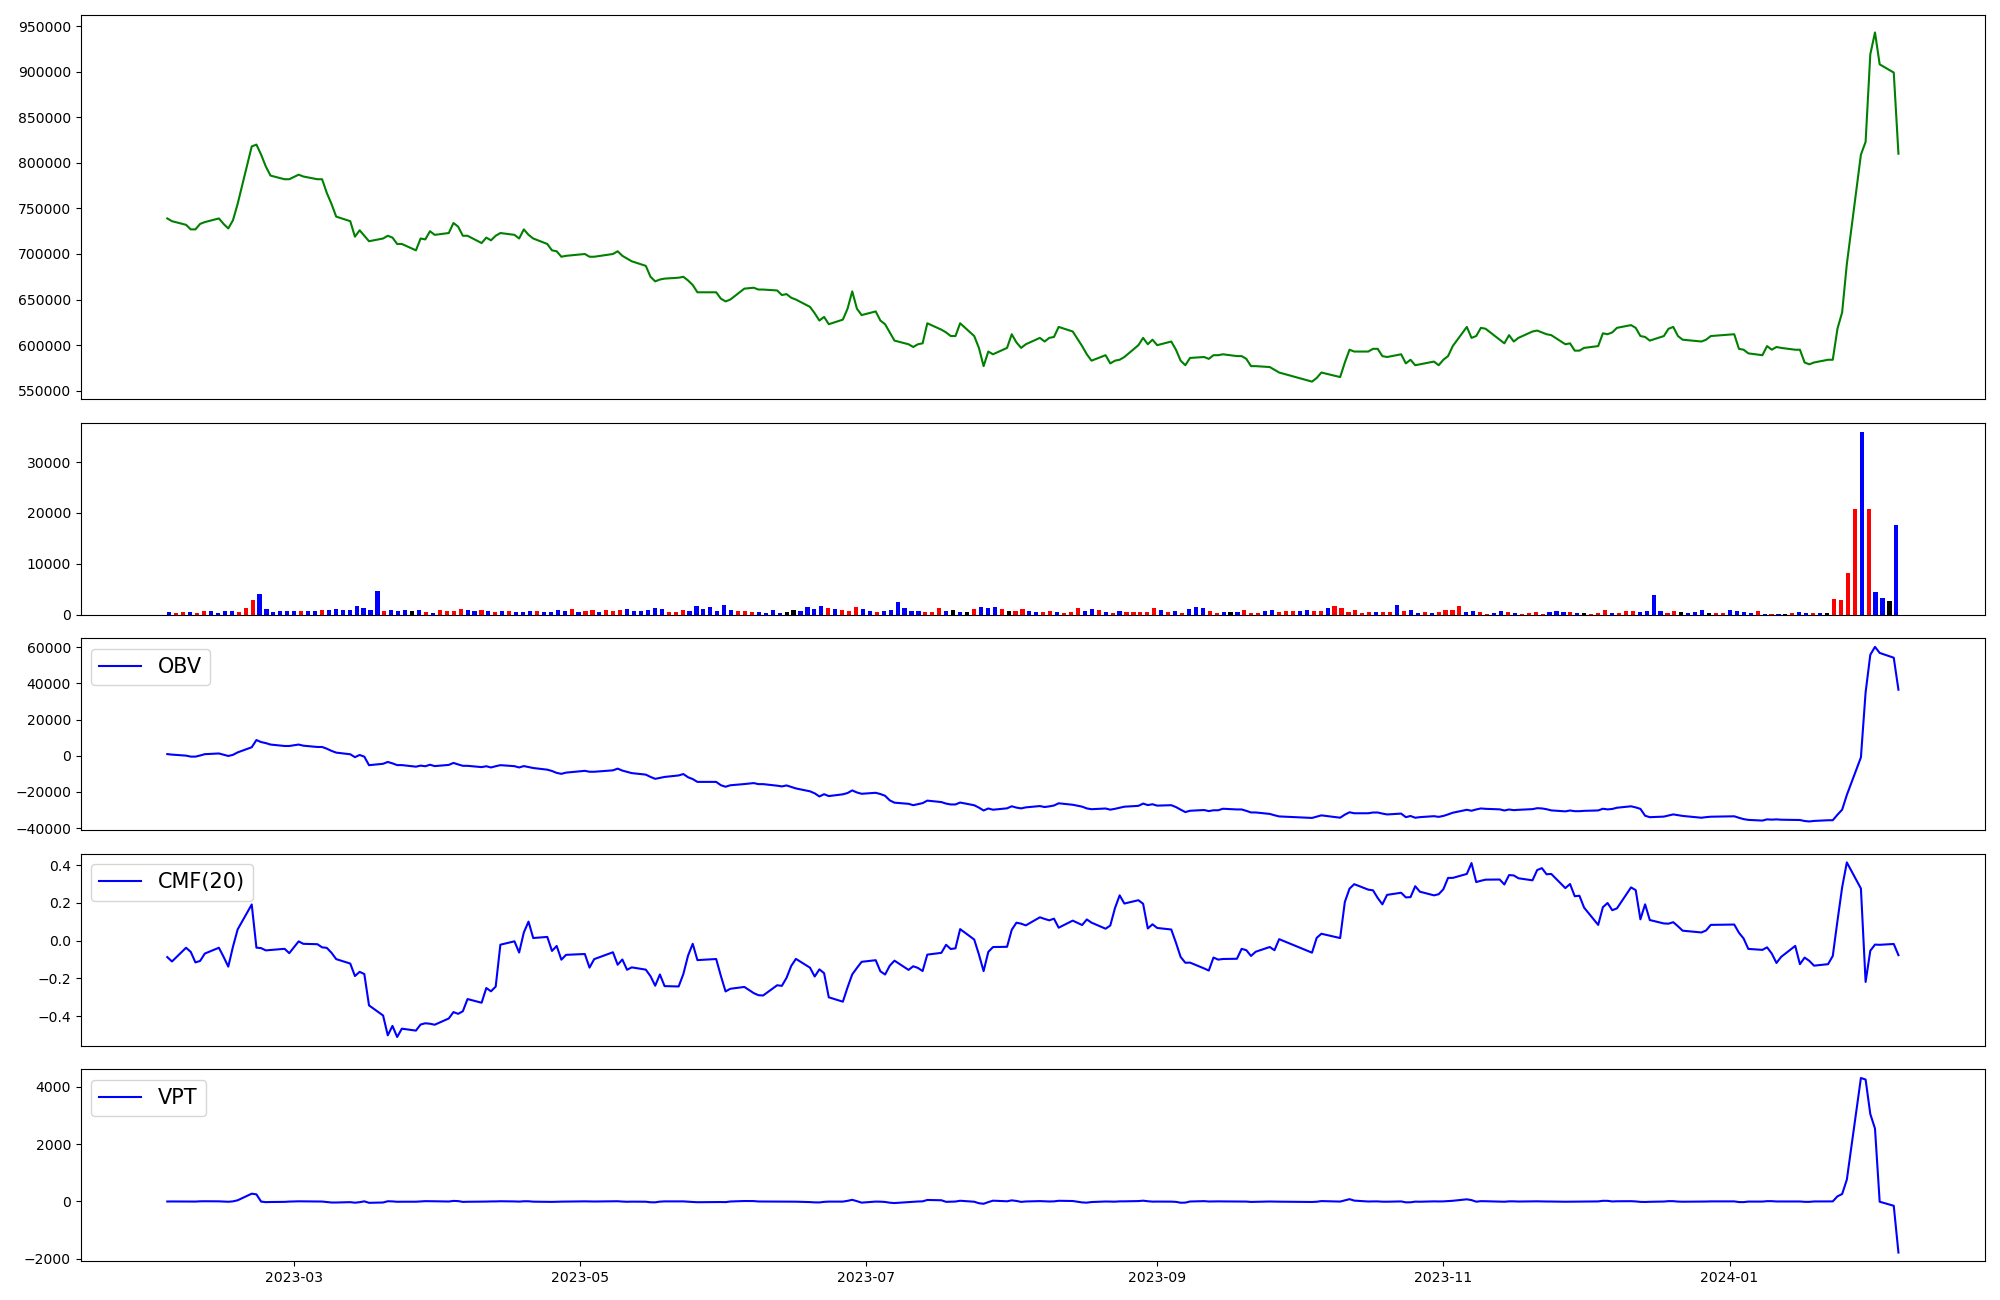Click the 550000 price axis tick label
The image size is (2000, 1300).
pos(45,391)
